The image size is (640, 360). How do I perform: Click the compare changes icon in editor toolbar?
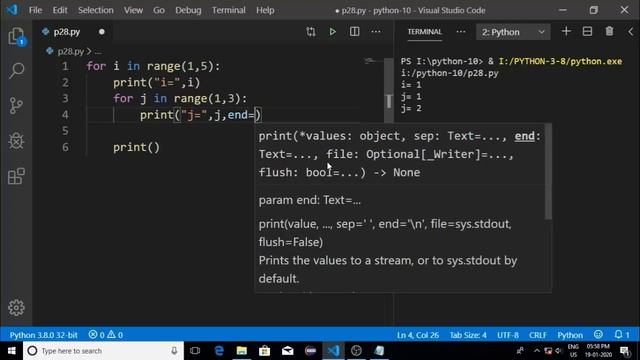coord(311,32)
